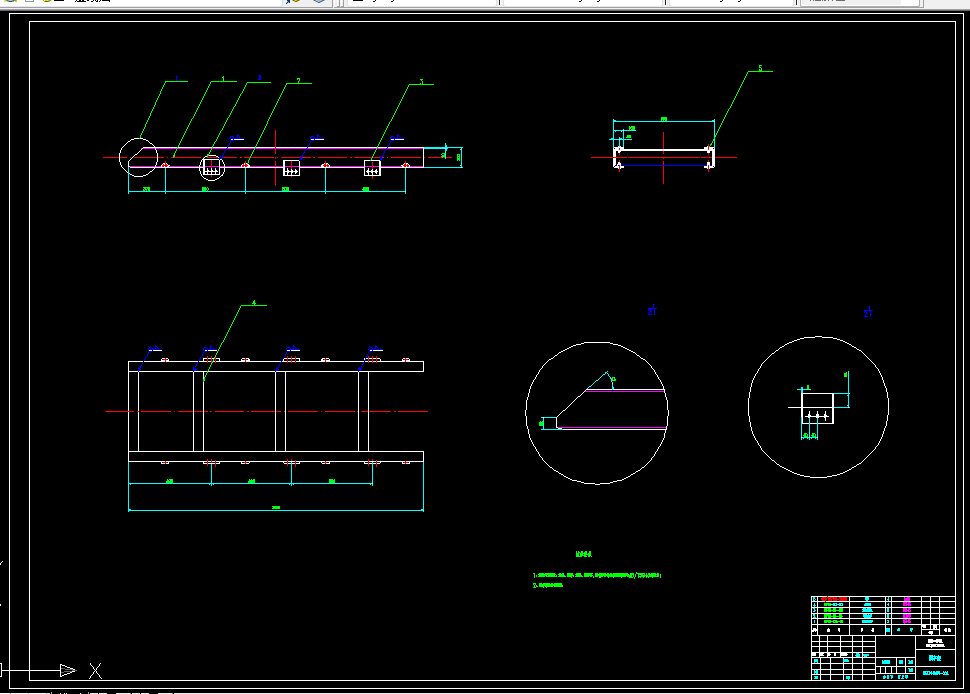Viewport: 970px width, 694px height.
Task: Pick the small detail circle around the first bracket
Action: pyautogui.click(x=212, y=168)
